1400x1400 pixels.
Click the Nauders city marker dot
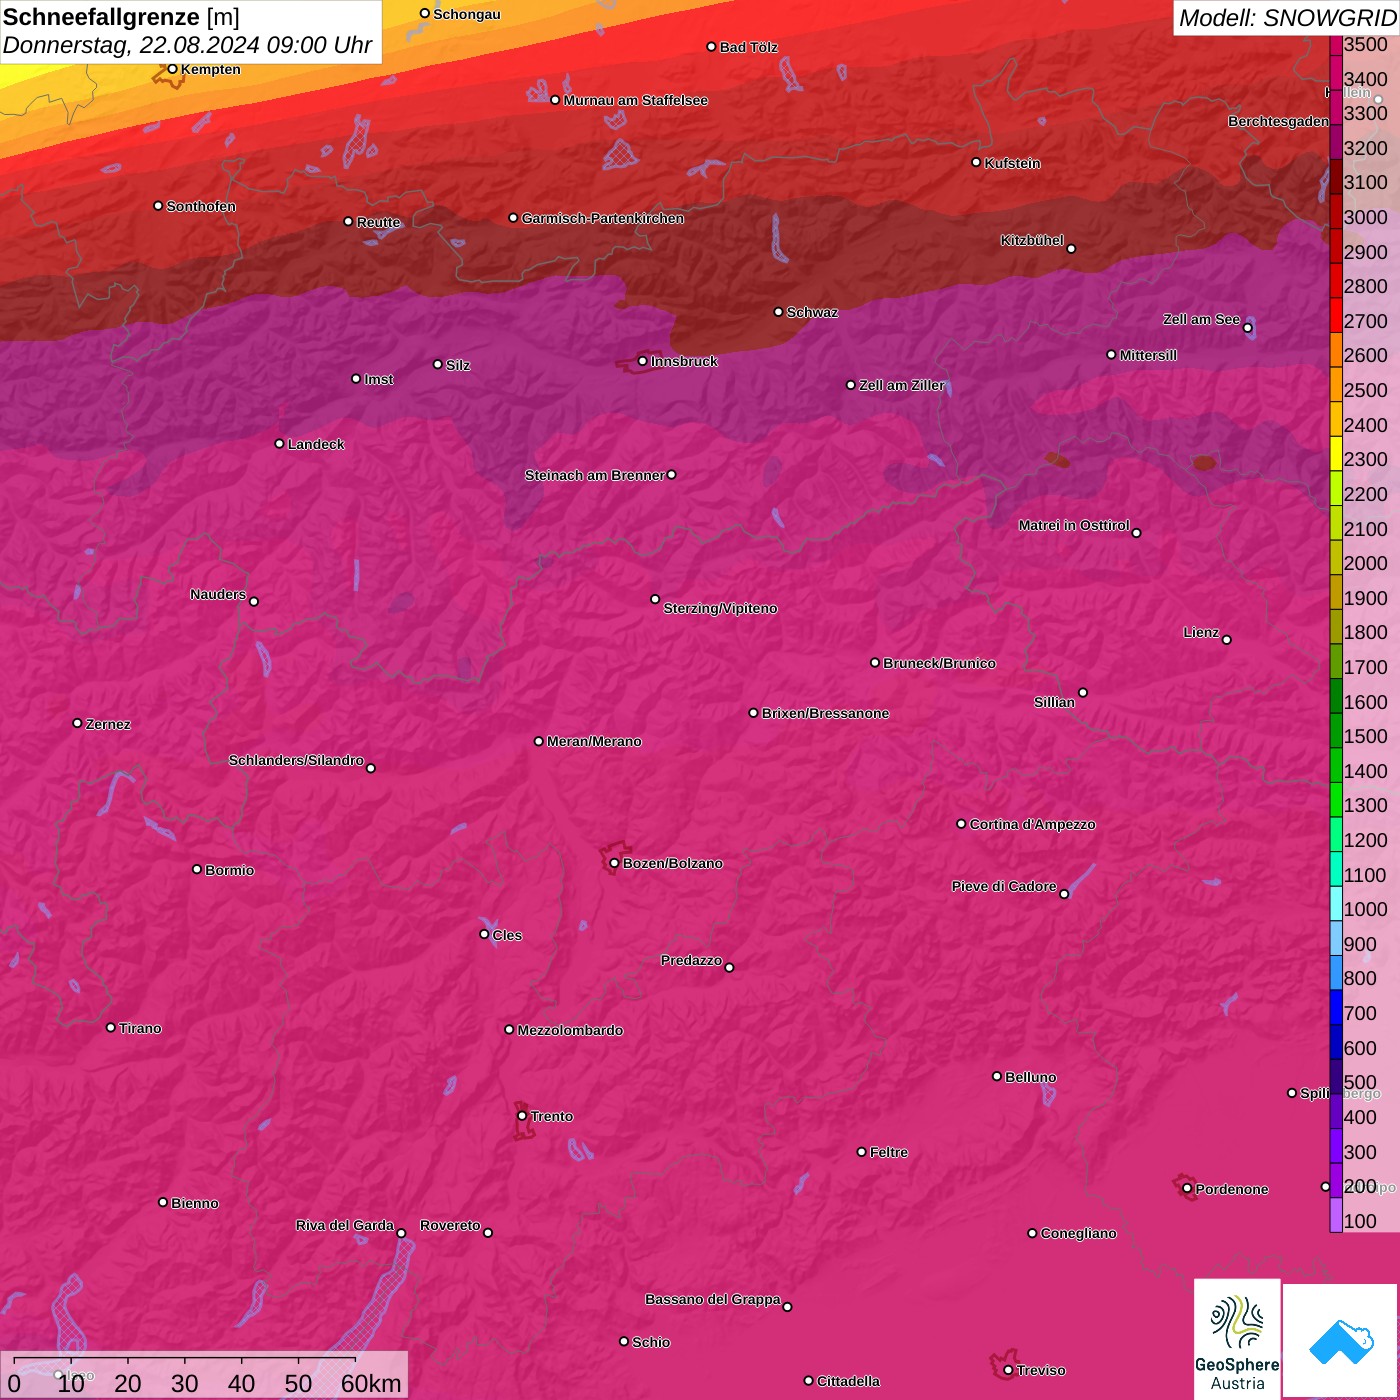(254, 601)
